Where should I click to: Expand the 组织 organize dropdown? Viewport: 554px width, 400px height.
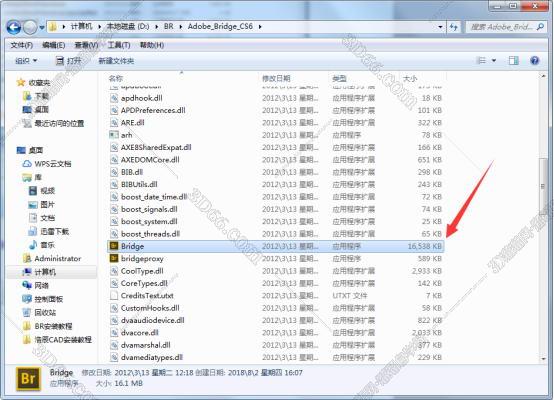click(26, 61)
